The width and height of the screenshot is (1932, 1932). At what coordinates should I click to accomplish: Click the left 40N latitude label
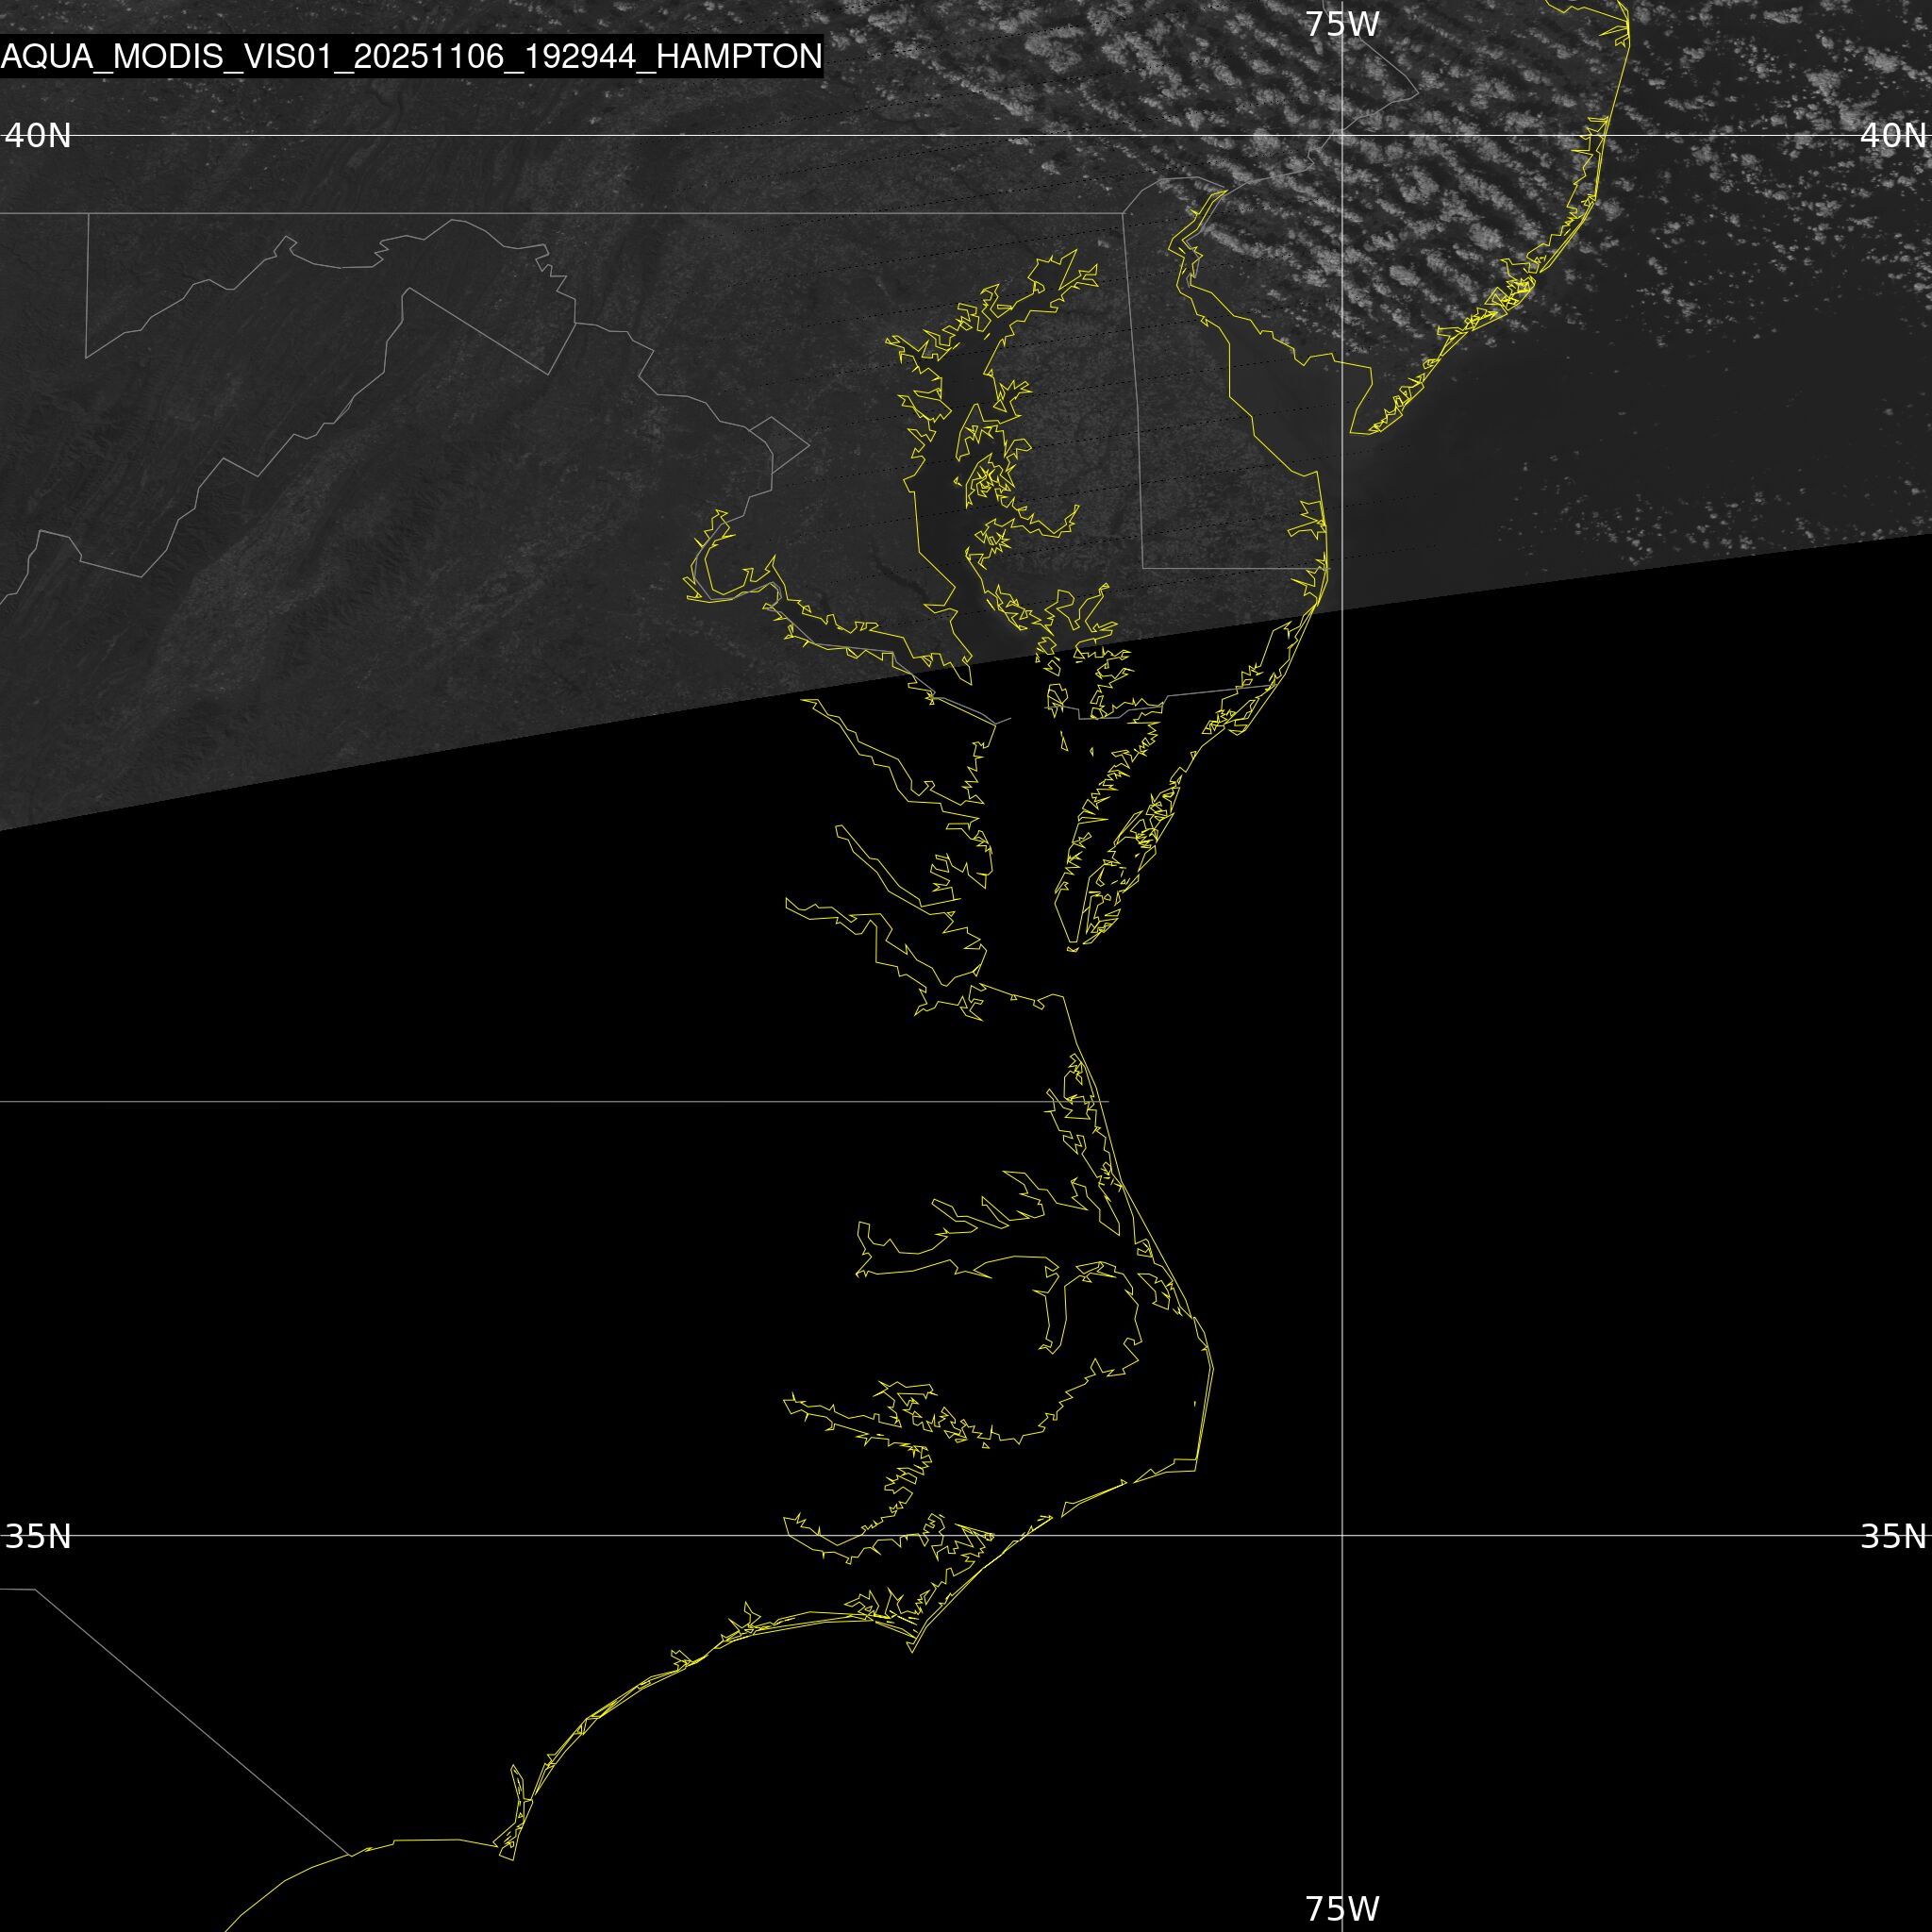click(38, 136)
